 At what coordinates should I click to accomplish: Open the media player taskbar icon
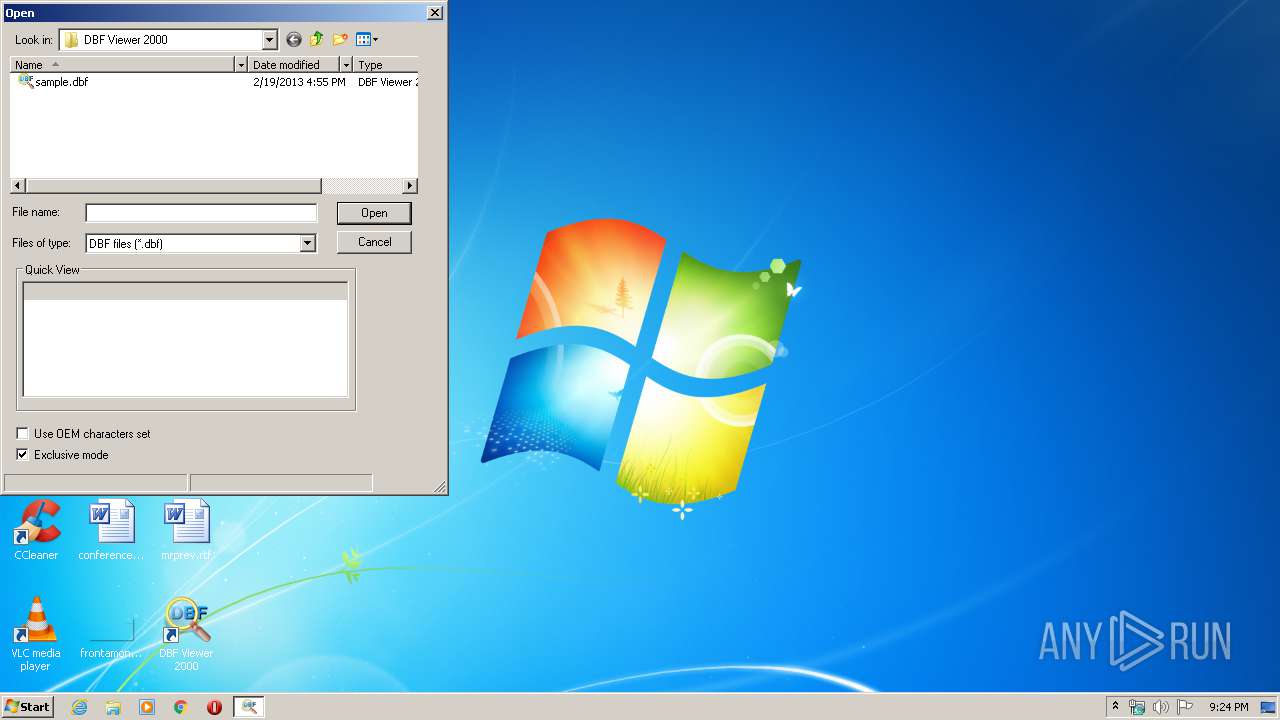click(147, 707)
